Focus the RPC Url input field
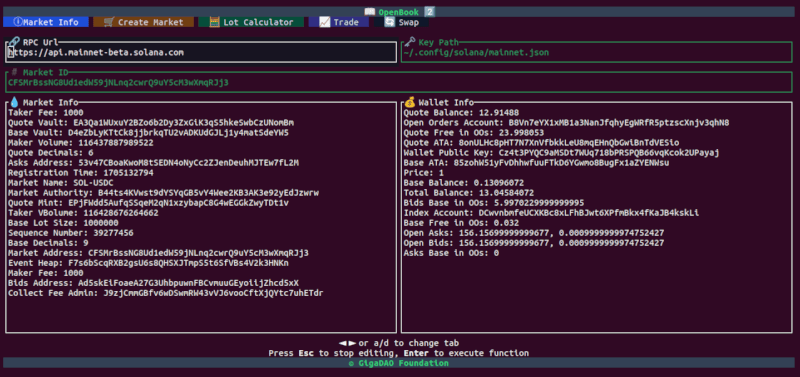800x377 pixels. coord(201,53)
